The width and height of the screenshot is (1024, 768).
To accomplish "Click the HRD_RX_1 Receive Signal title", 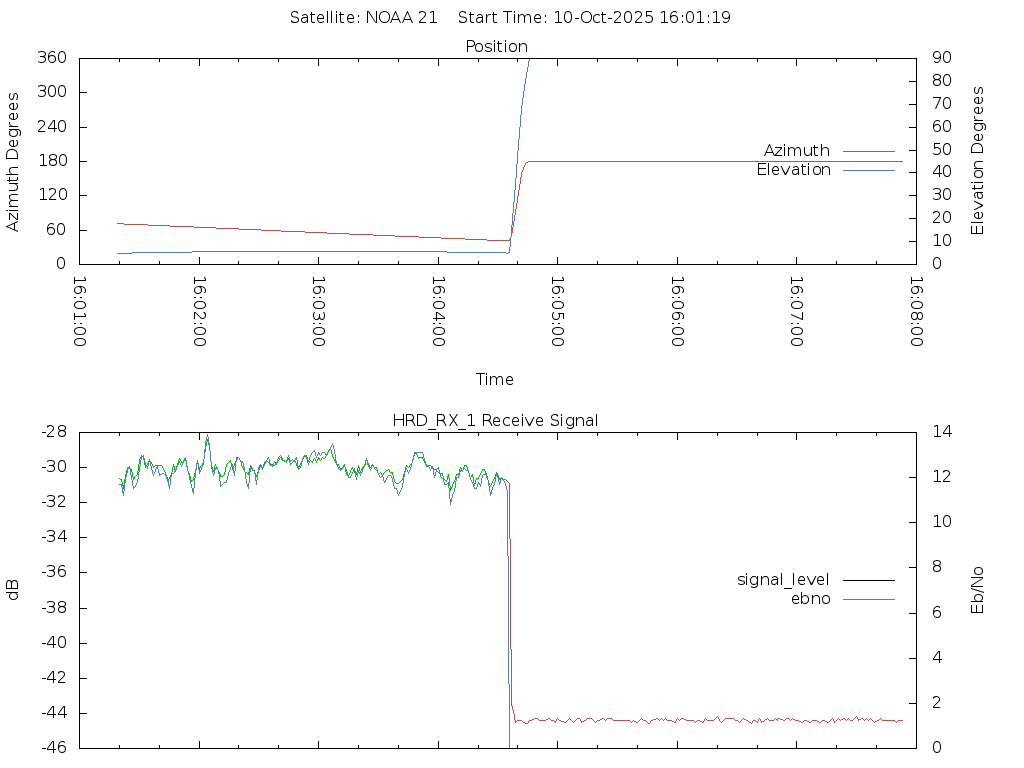I will pos(495,420).
